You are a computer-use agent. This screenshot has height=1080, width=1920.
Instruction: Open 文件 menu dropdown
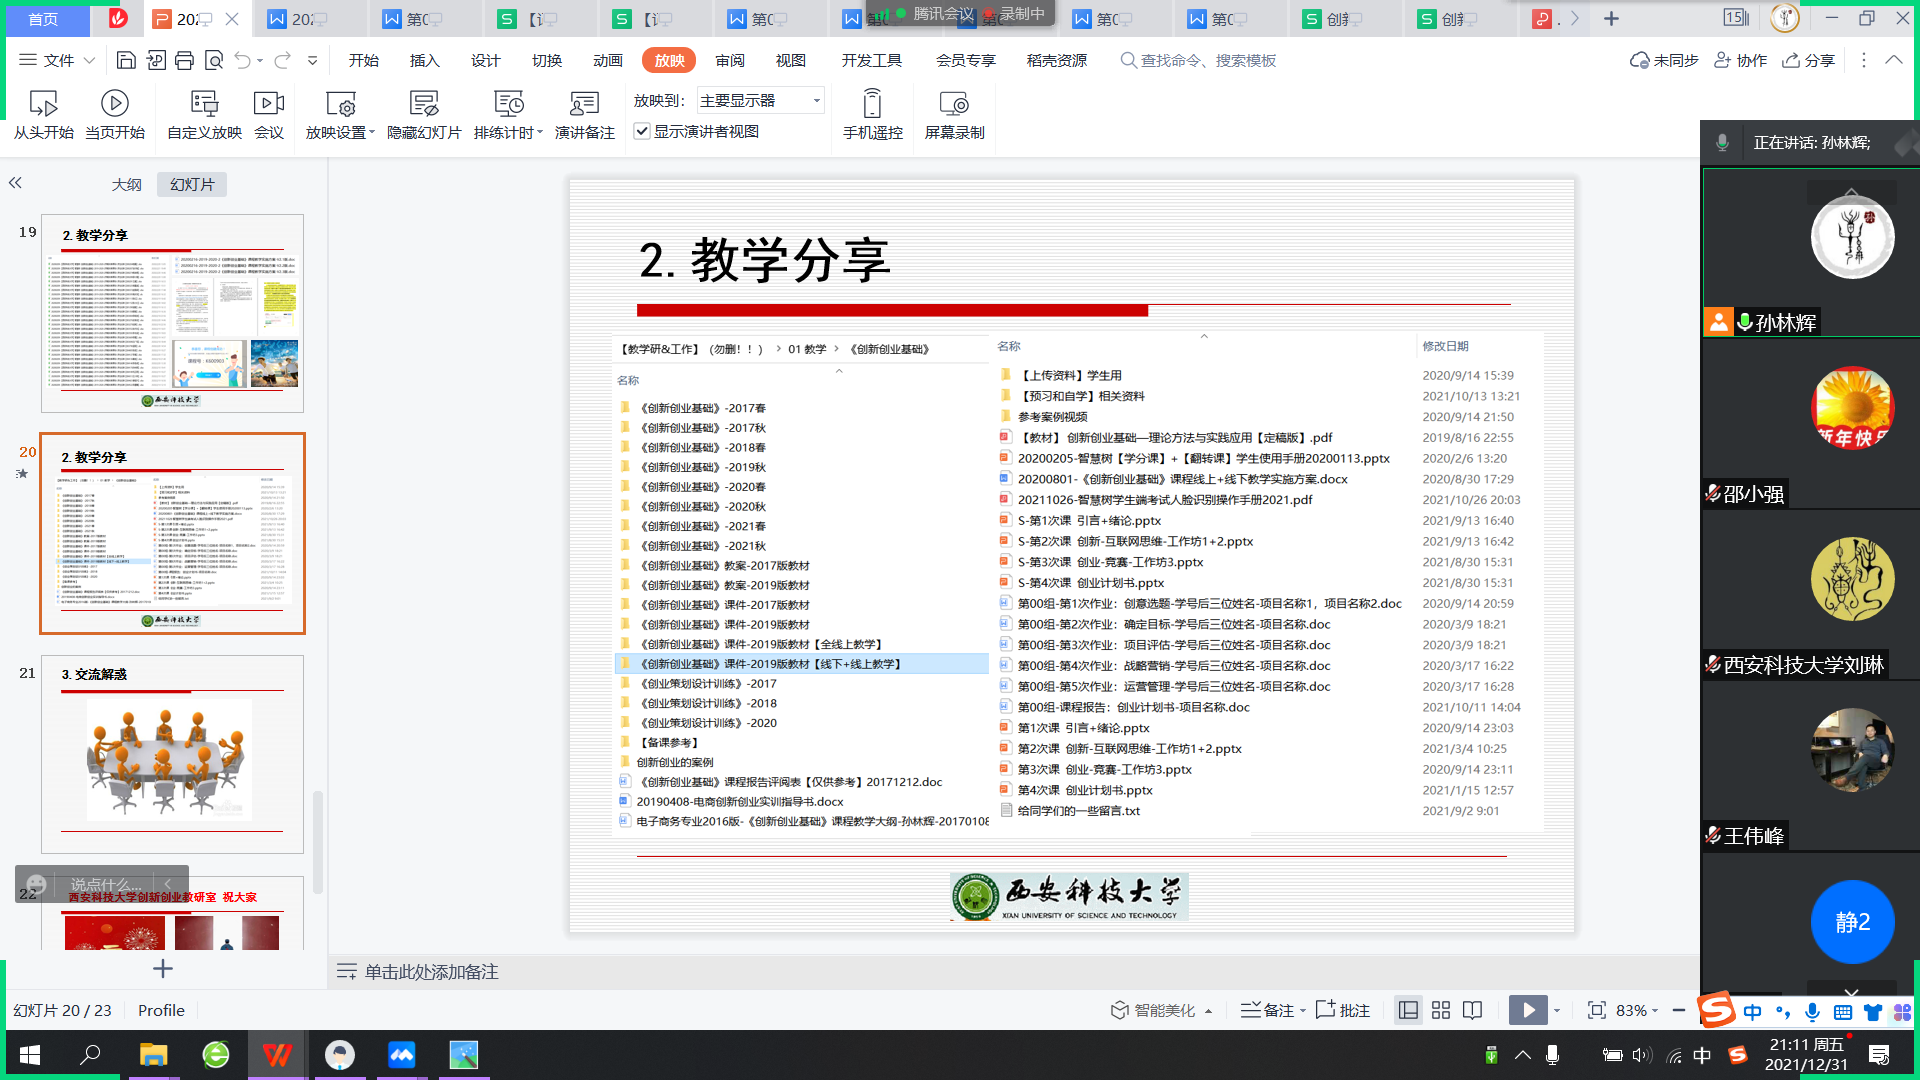(57, 60)
